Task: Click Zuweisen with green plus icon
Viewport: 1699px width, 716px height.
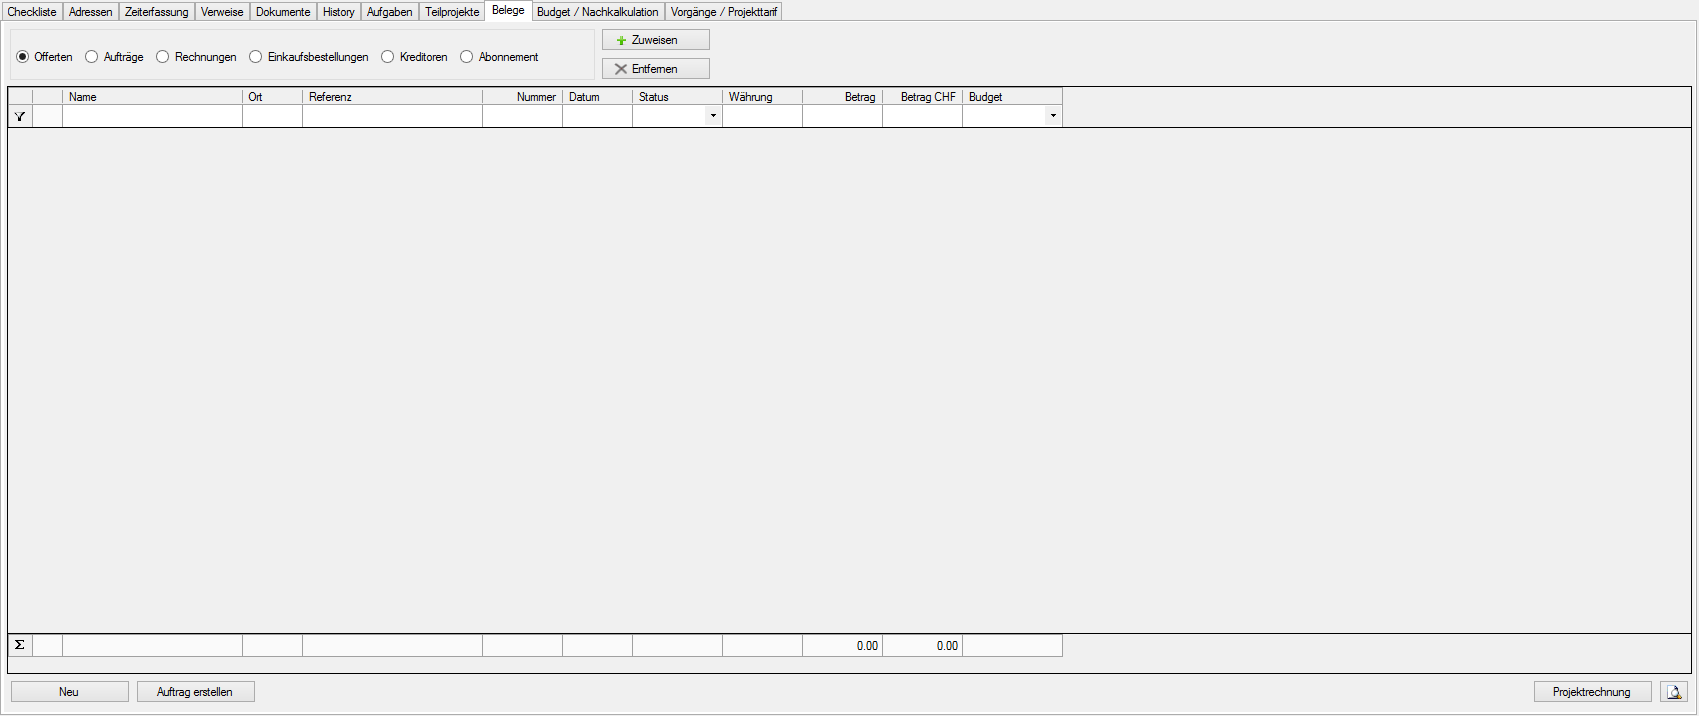Action: click(655, 40)
